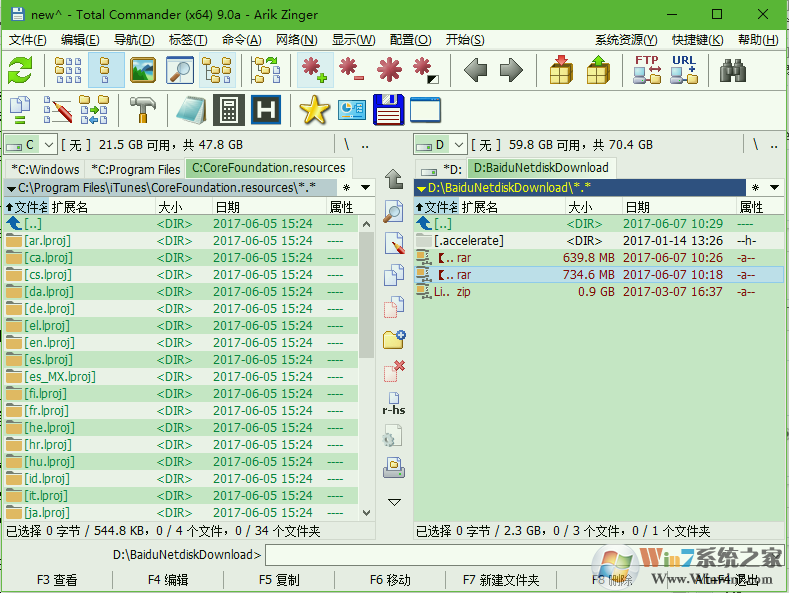Toggle the r-hs hidden files button
The image size is (789, 593).
[394, 410]
